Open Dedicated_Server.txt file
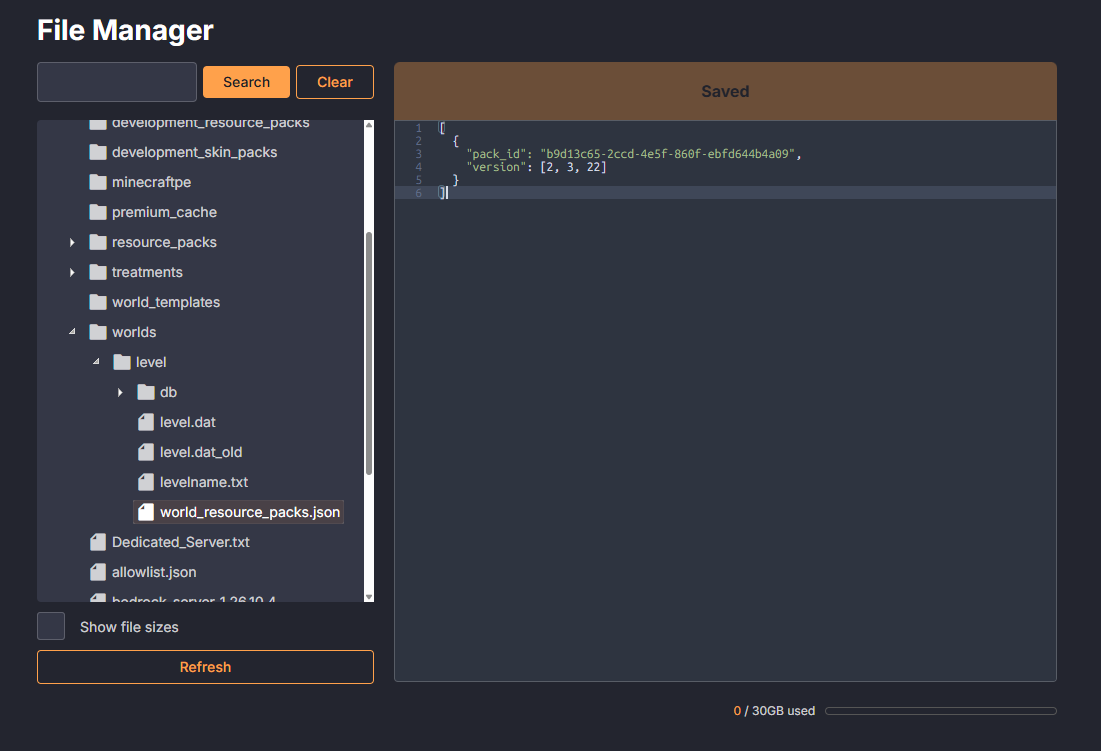Screen dimensions: 1101x751 (180, 543)
